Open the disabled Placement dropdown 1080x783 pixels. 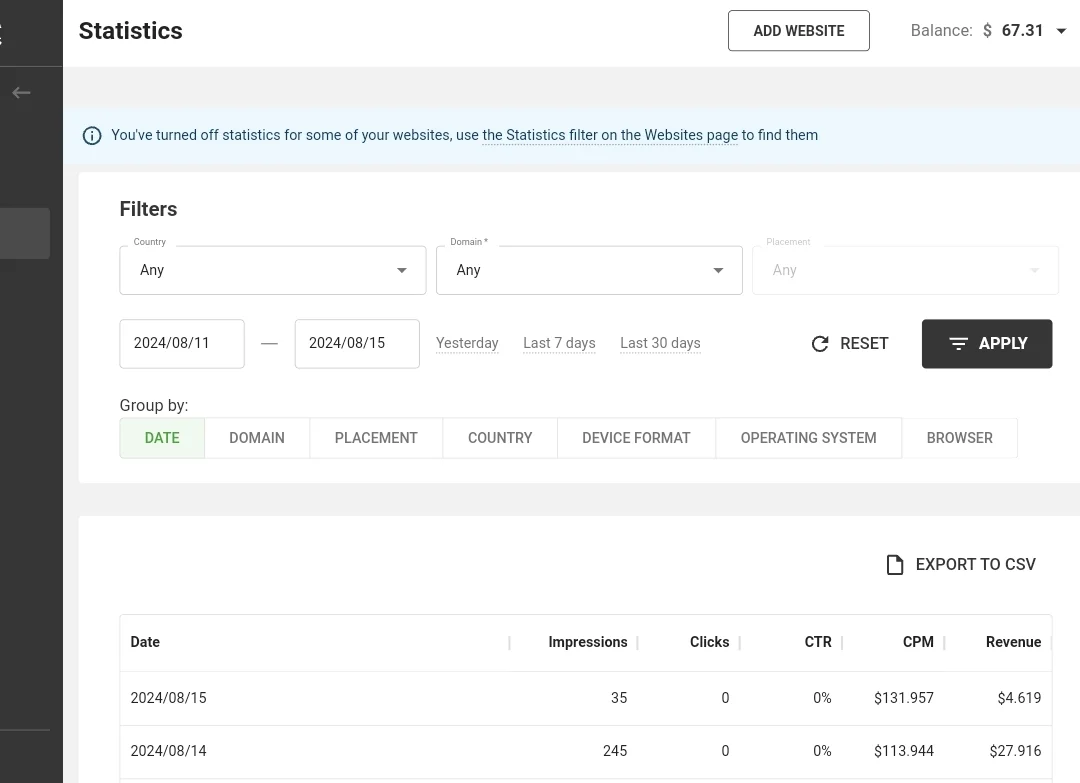click(x=905, y=270)
